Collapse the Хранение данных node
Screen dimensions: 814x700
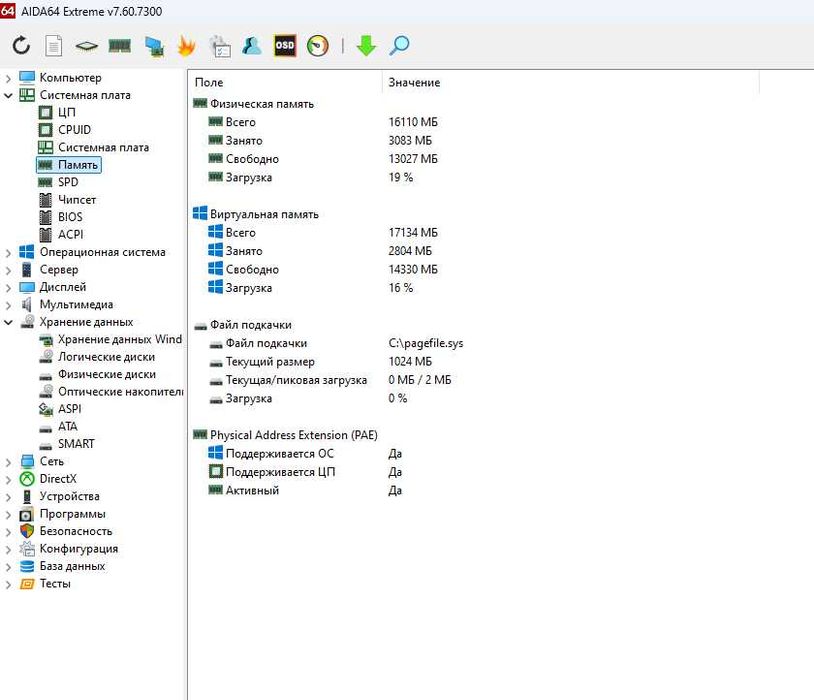coord(8,322)
